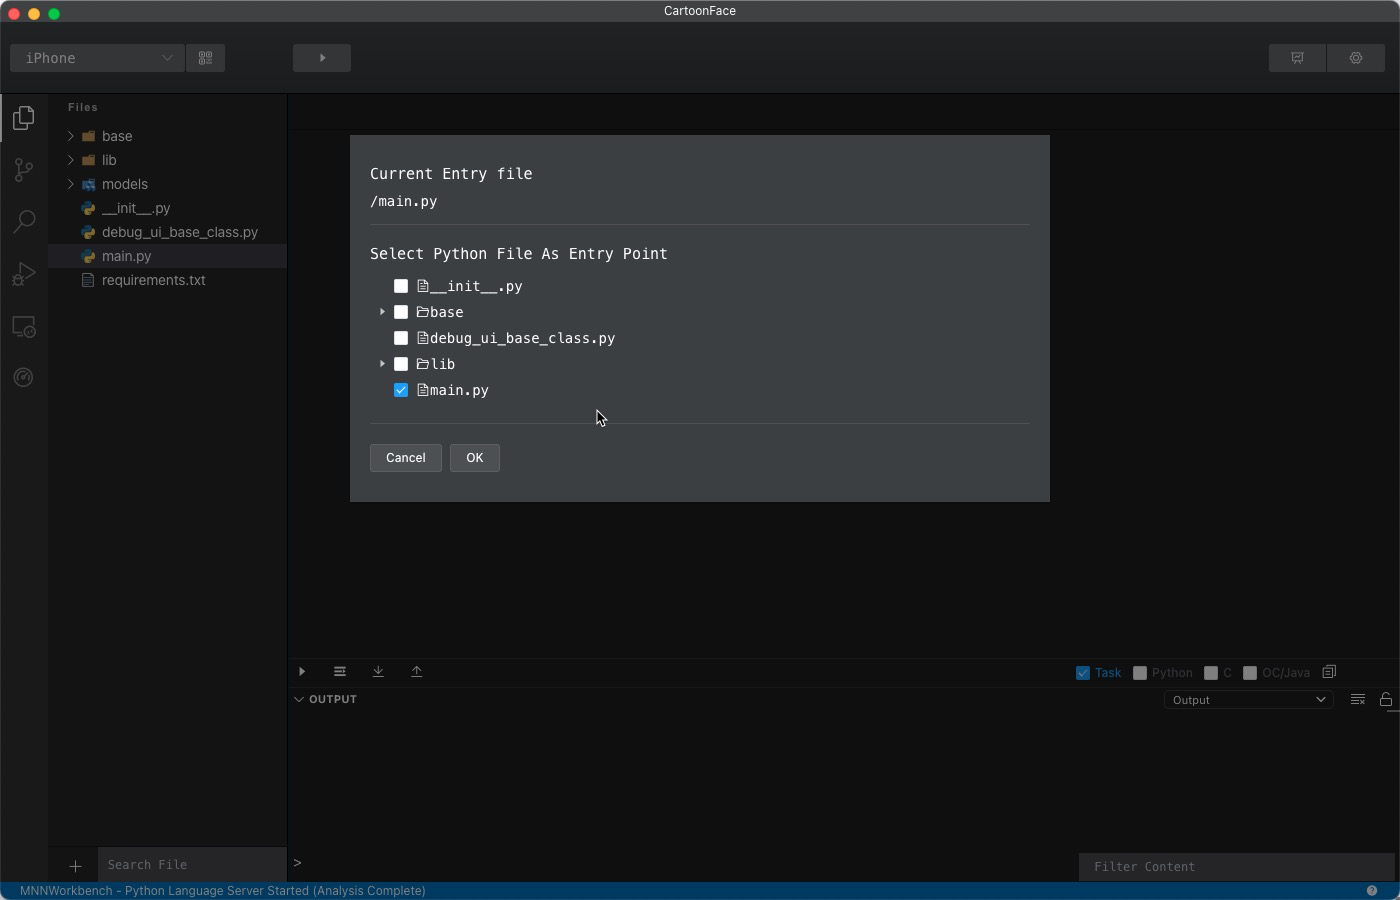Click debug_ui_base_class.py label in dialog
The width and height of the screenshot is (1400, 900).
click(522, 338)
